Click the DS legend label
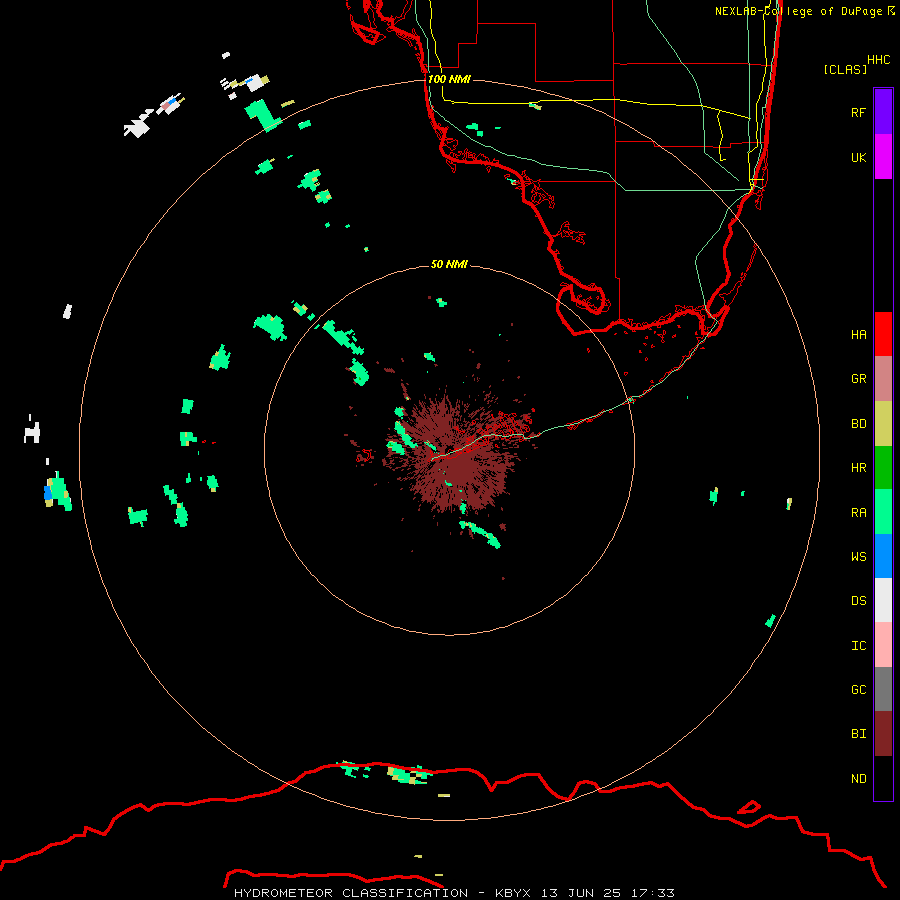 (858, 601)
